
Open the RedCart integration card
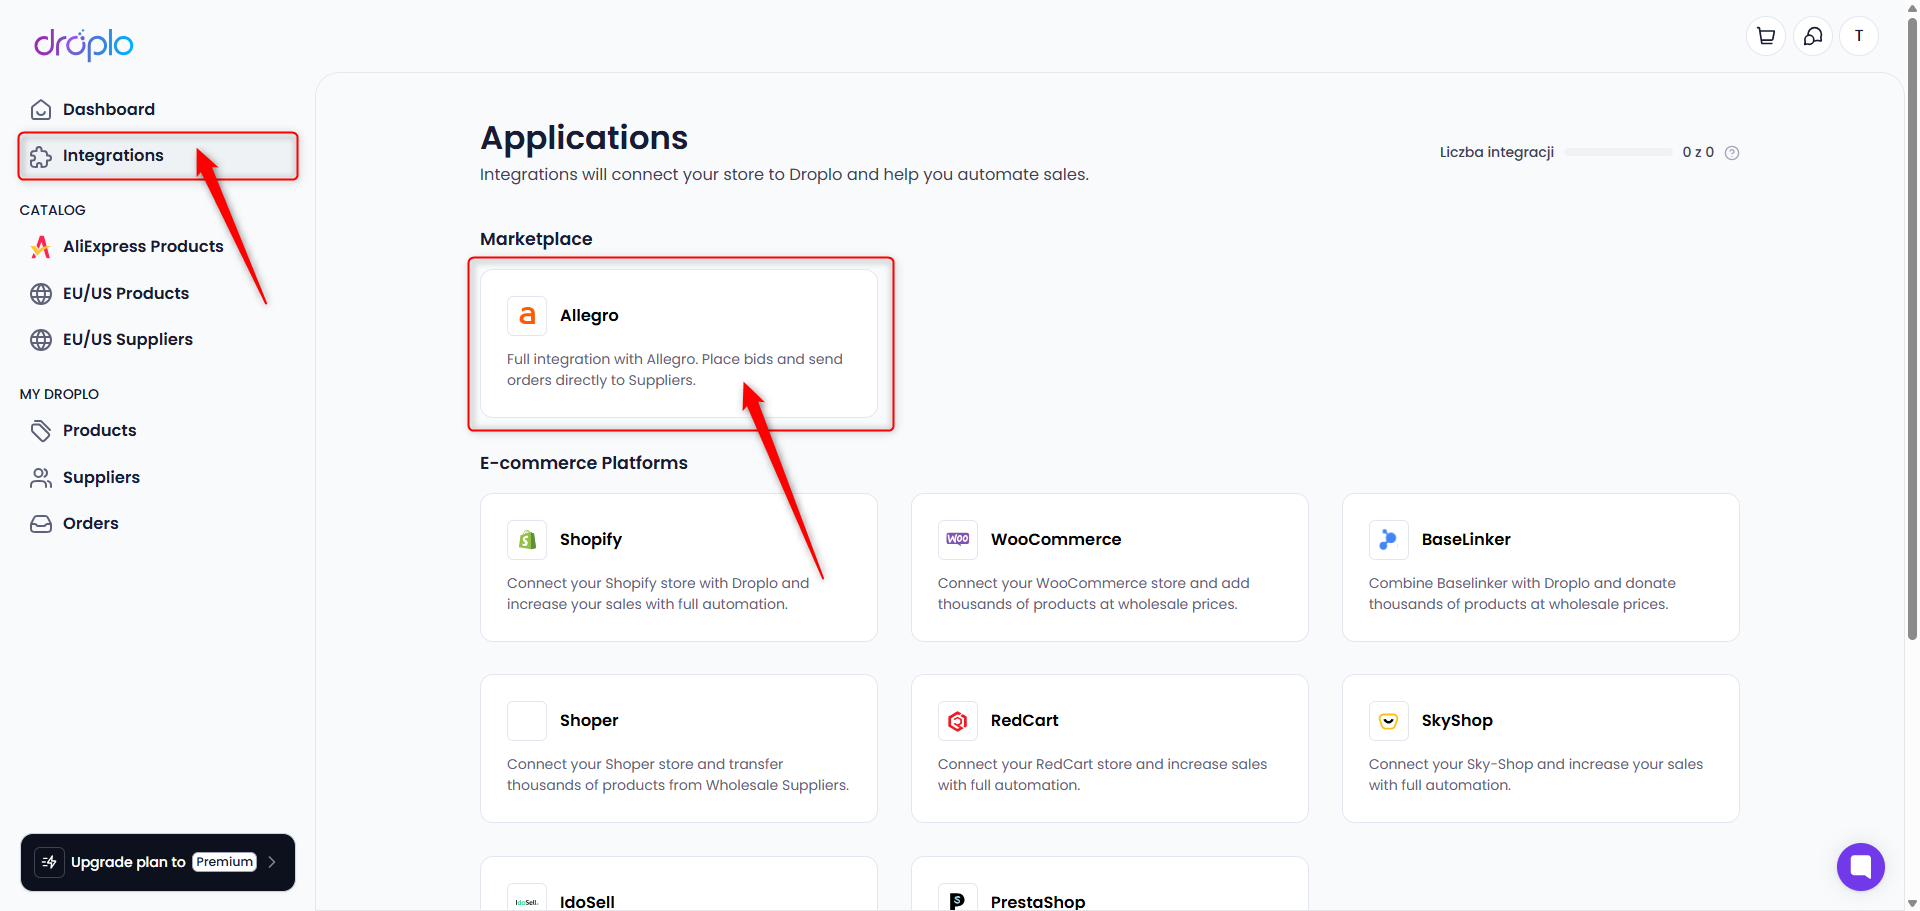pos(1109,748)
